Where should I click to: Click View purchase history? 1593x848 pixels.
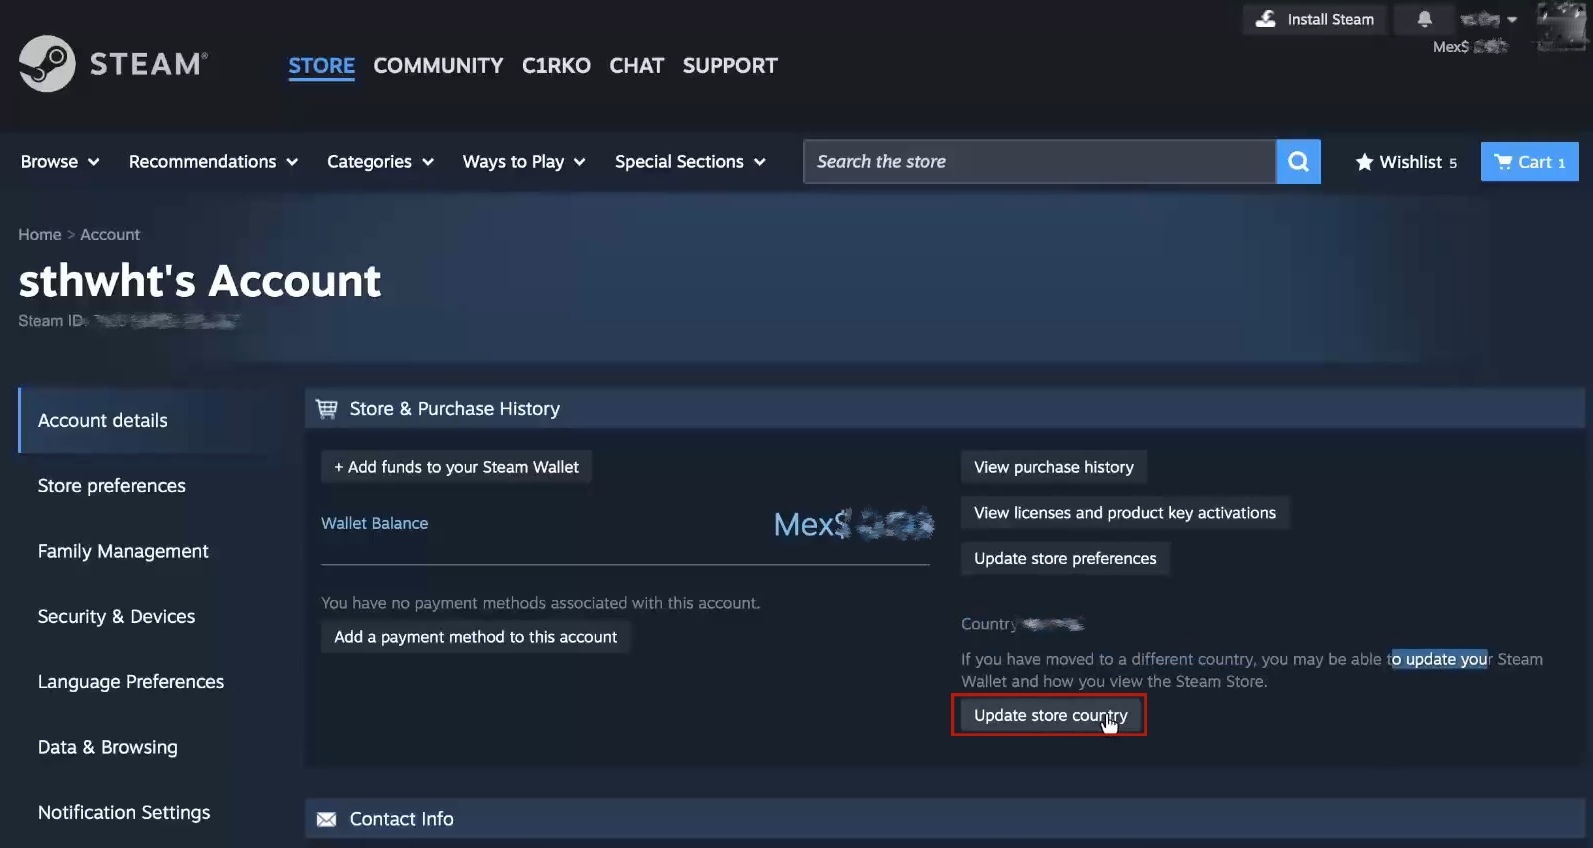click(x=1054, y=467)
